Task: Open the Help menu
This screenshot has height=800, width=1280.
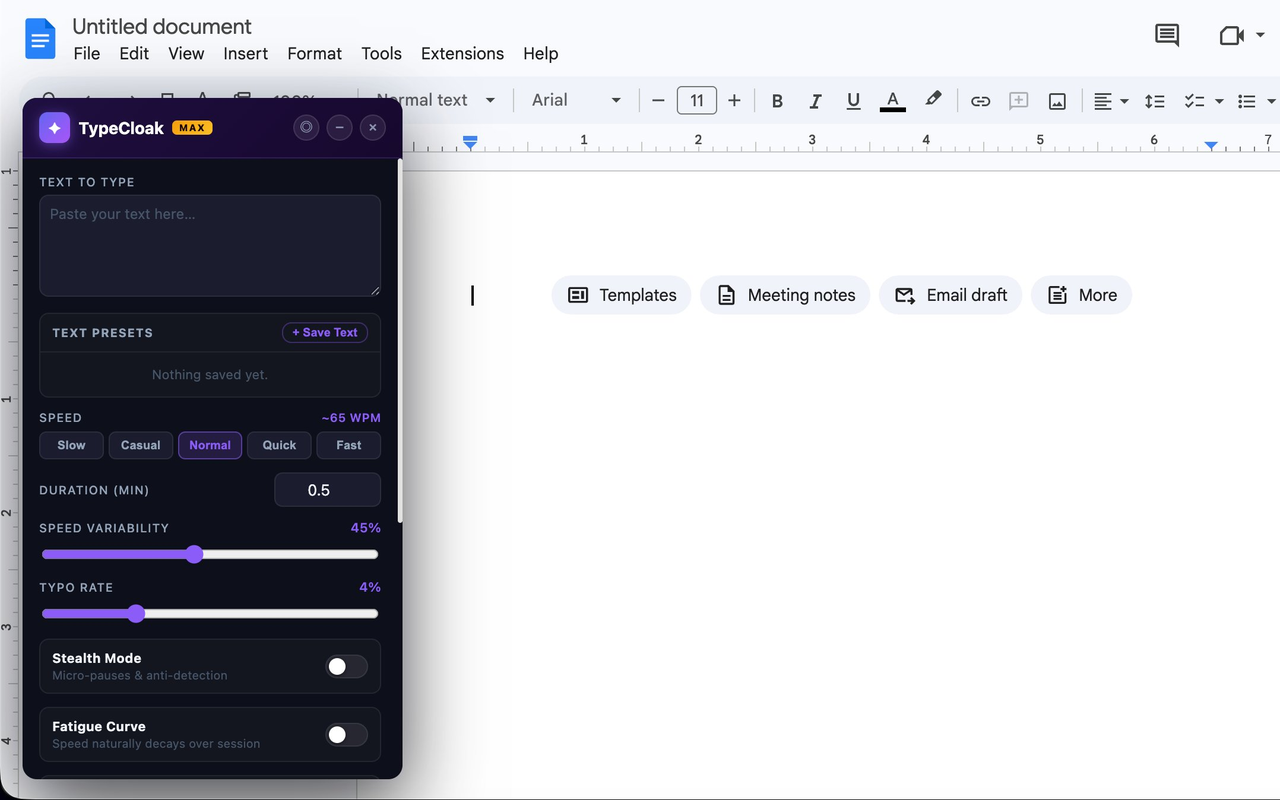Action: coord(541,54)
